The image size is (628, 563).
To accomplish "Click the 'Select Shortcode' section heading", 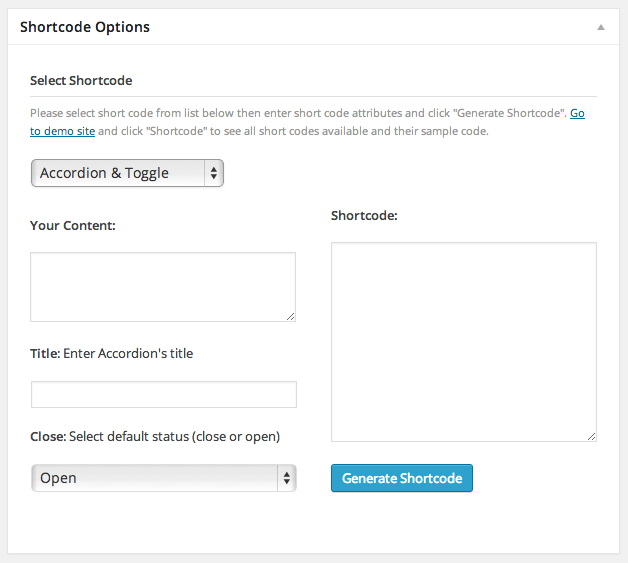I will 81,80.
